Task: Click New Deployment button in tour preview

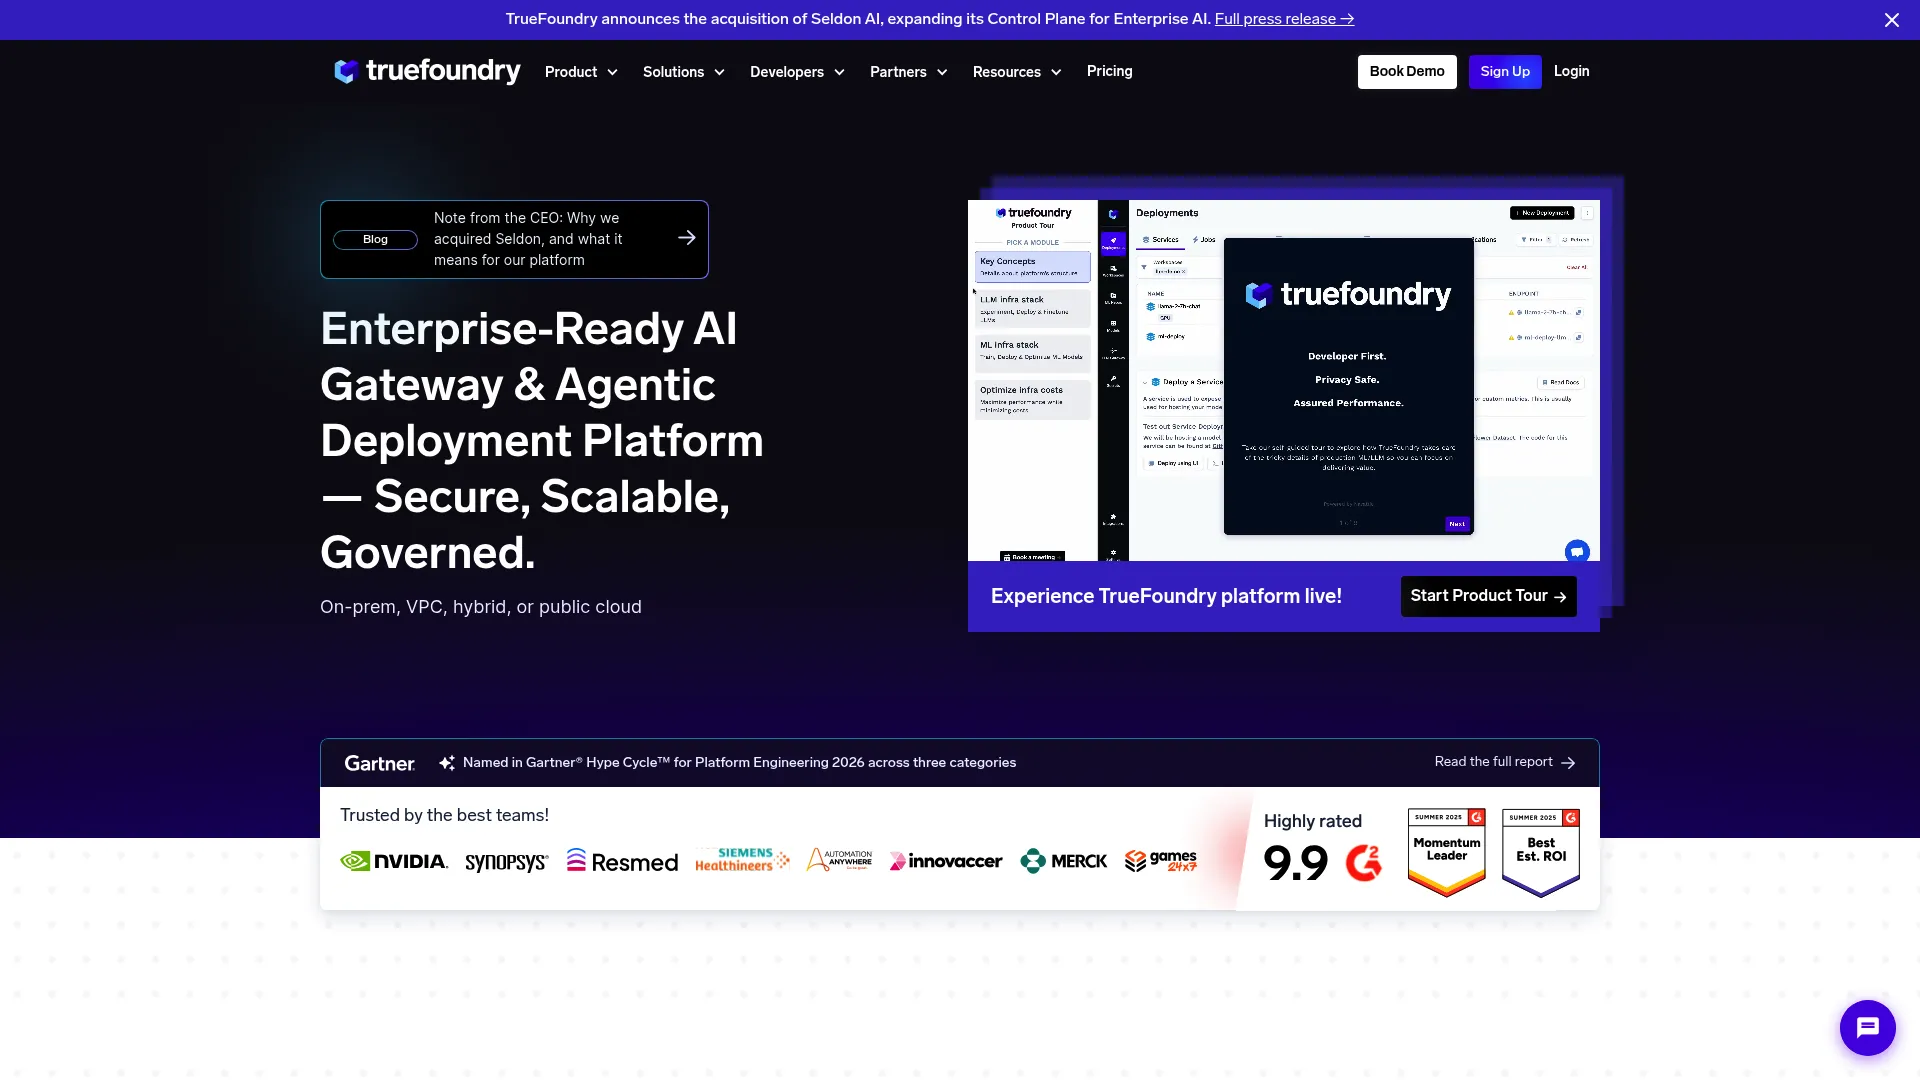Action: click(x=1542, y=213)
